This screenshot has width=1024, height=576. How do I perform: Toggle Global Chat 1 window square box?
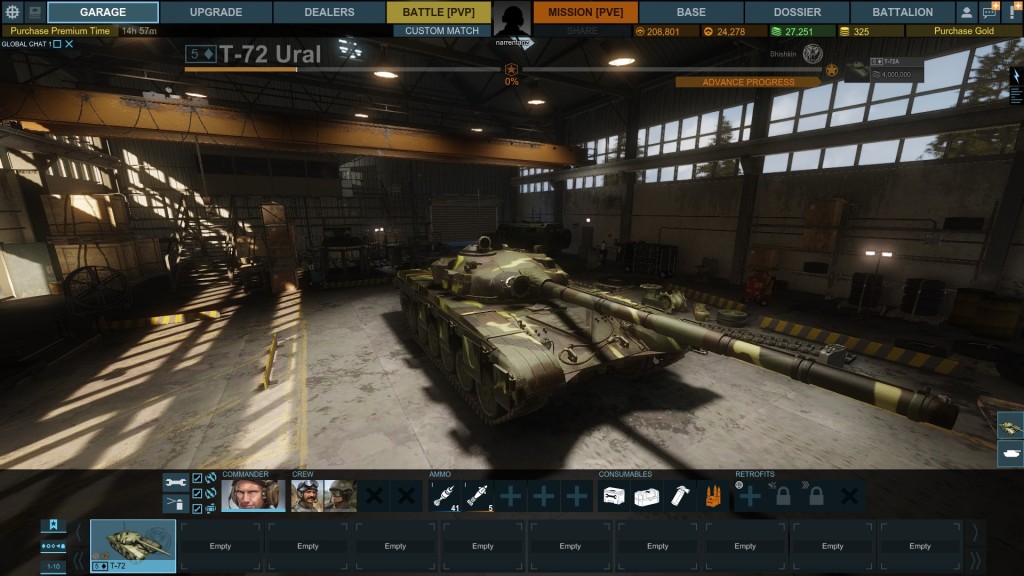tap(57, 44)
